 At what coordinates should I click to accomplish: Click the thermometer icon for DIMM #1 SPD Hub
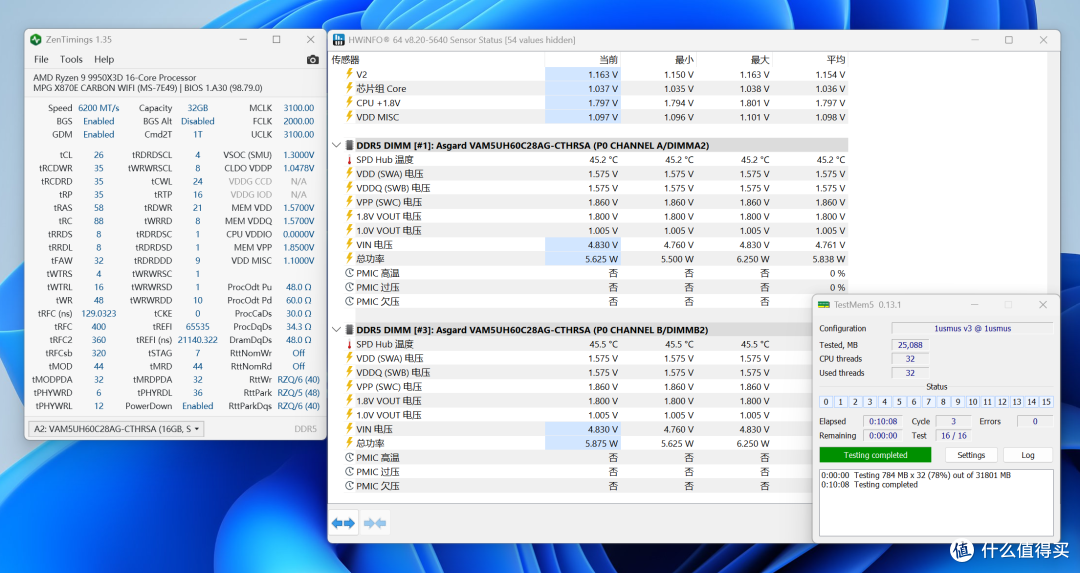click(x=349, y=160)
